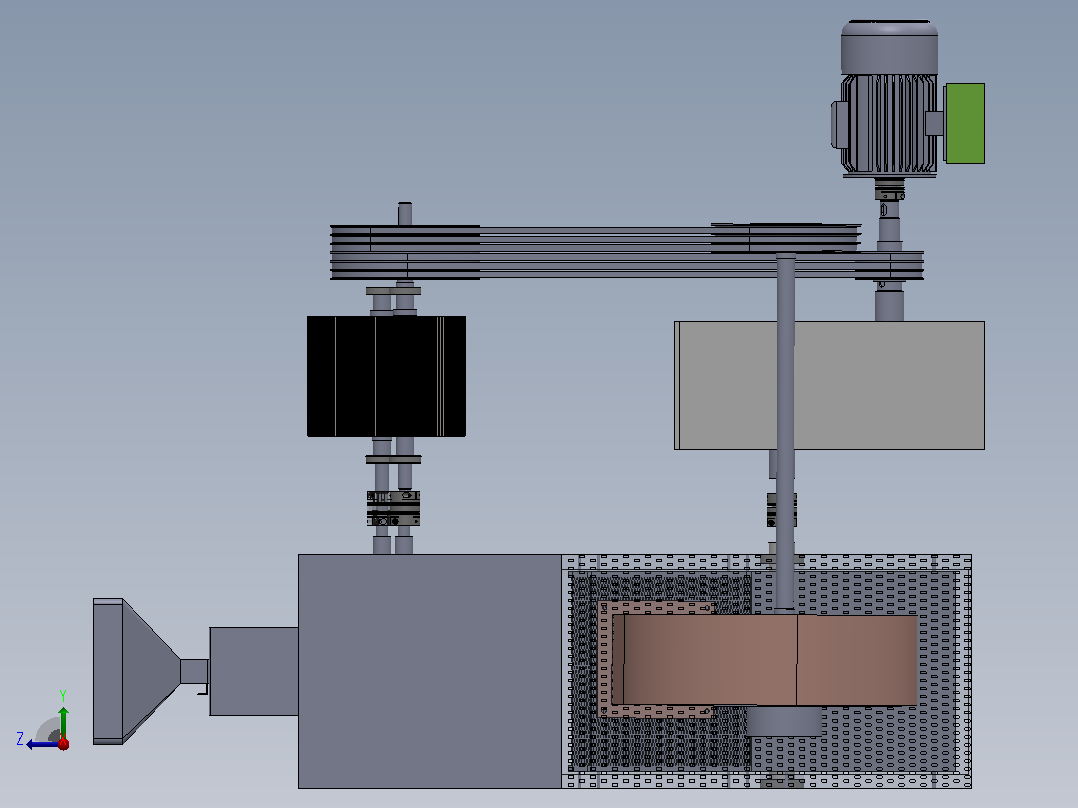Click the red origin ball of the axis triad
This screenshot has height=808, width=1078.
click(x=63, y=743)
